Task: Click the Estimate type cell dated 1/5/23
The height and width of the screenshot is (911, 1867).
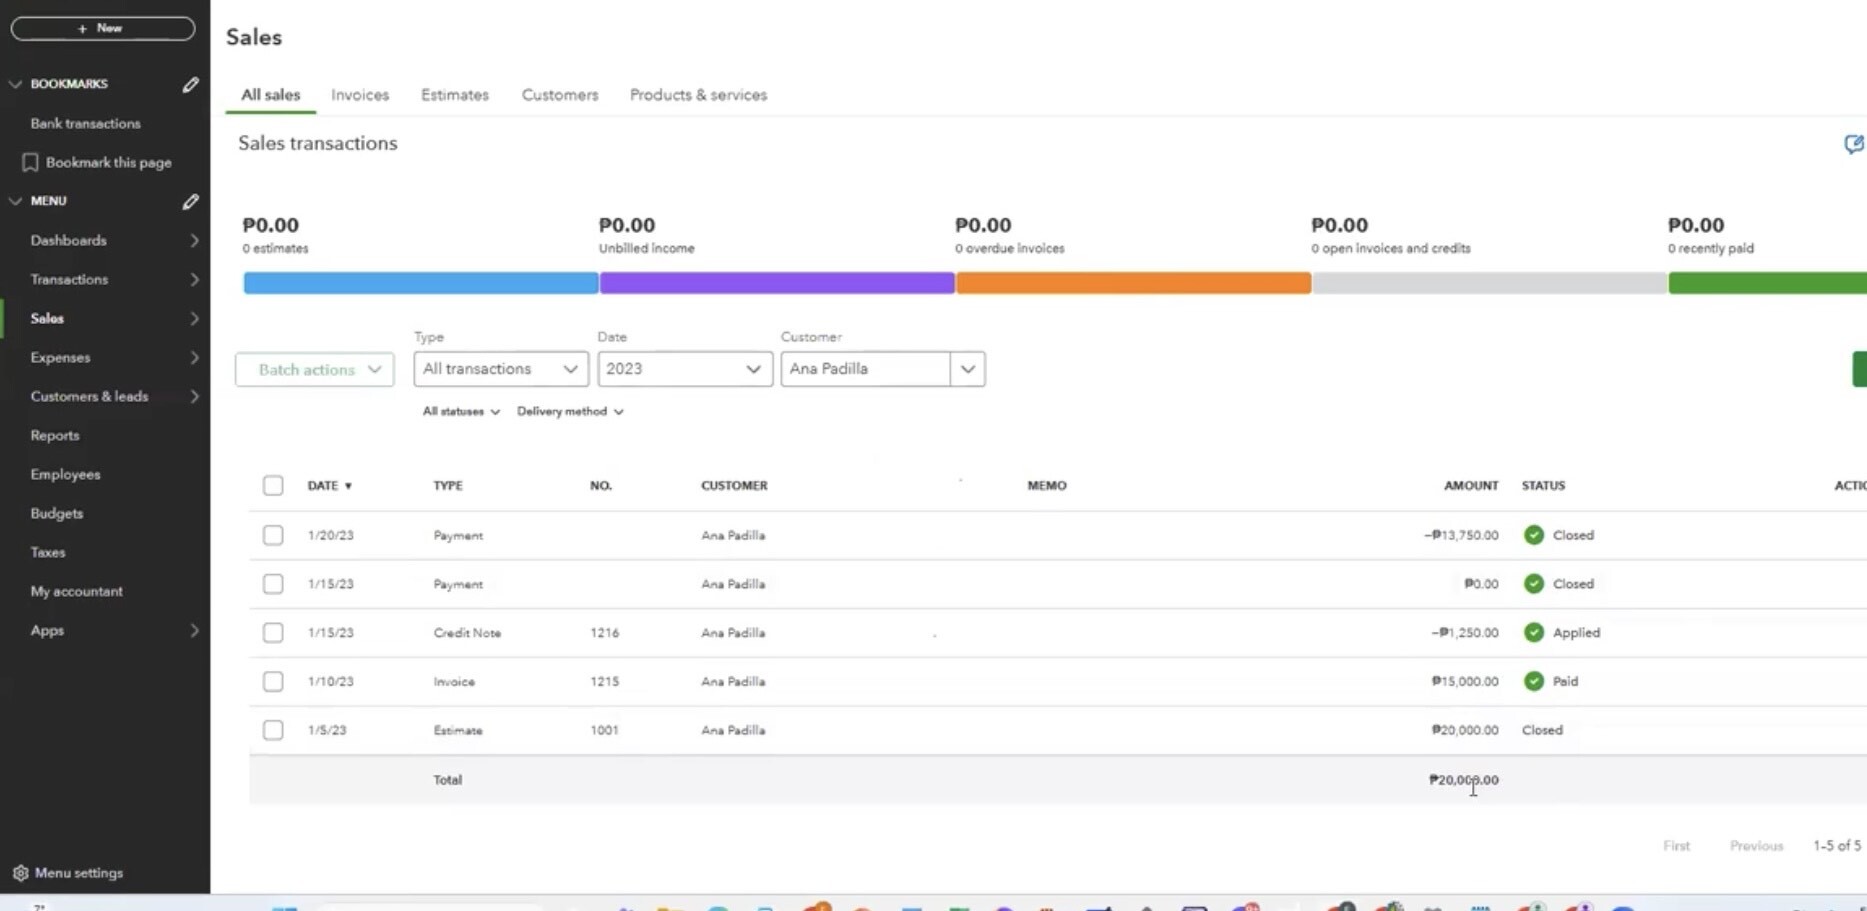Action: (458, 731)
